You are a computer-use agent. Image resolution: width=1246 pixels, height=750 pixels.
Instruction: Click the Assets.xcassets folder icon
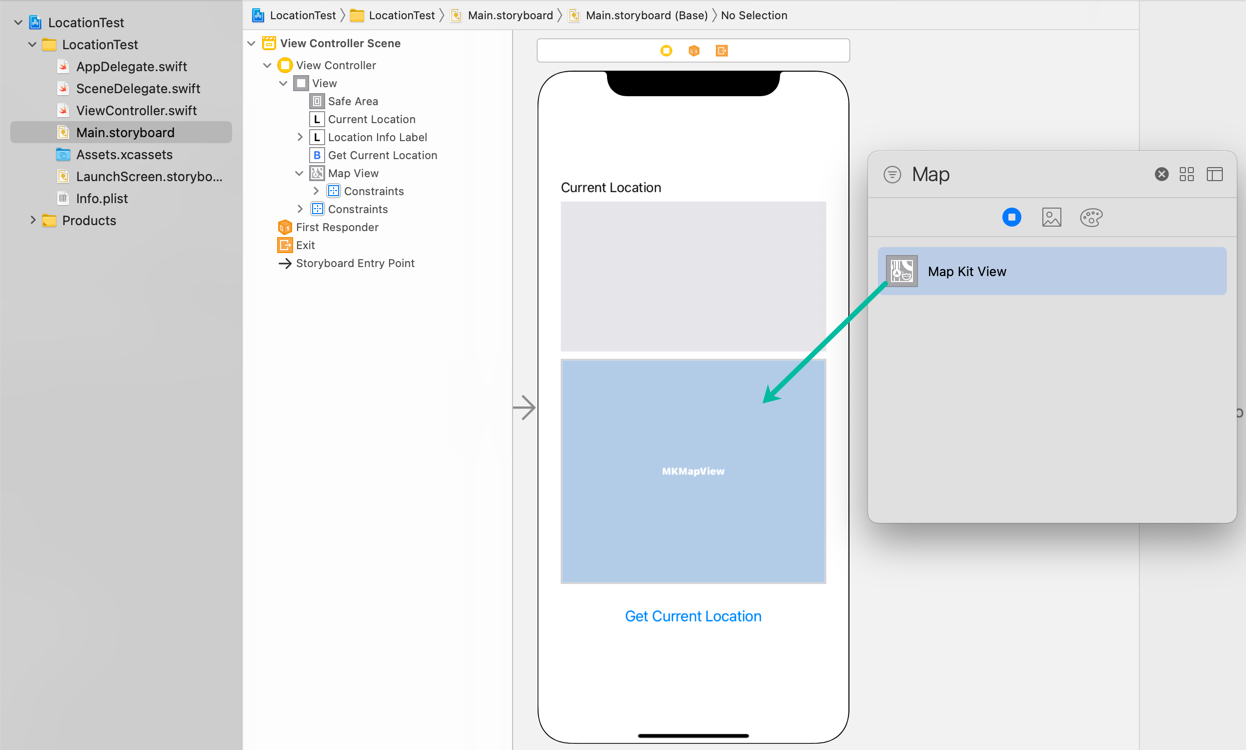click(63, 155)
